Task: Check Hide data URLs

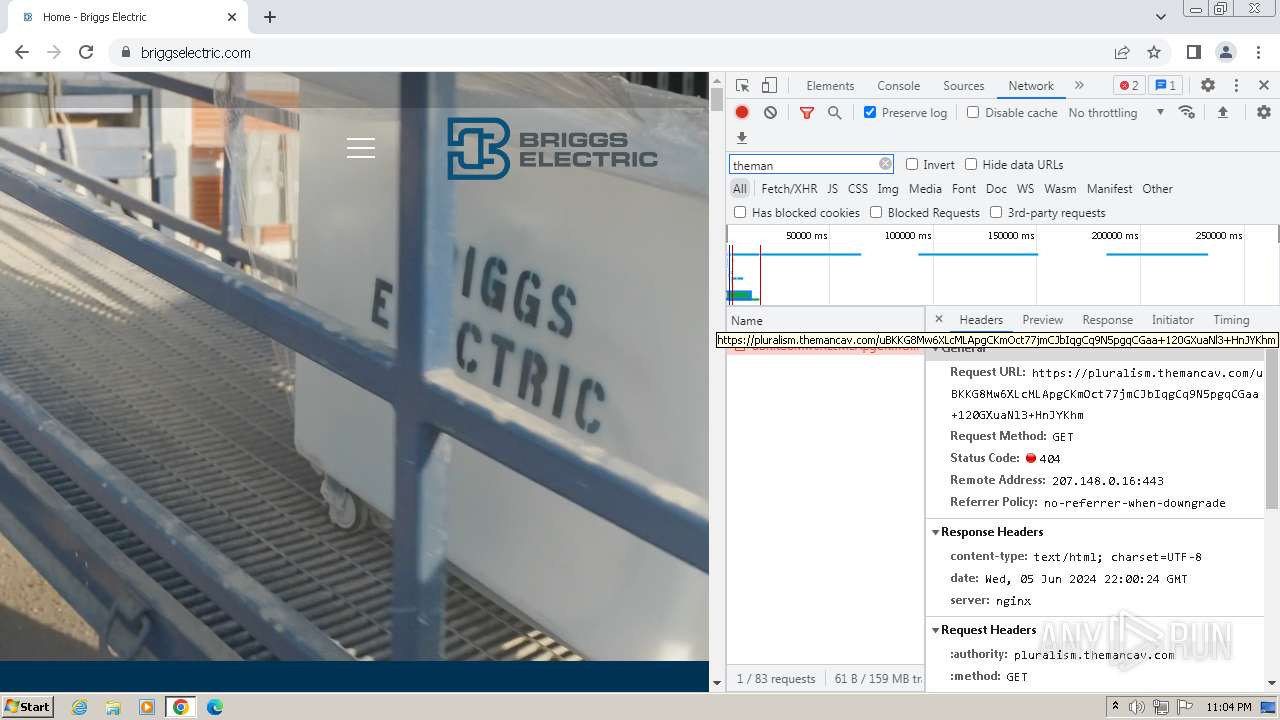Action: tap(971, 164)
